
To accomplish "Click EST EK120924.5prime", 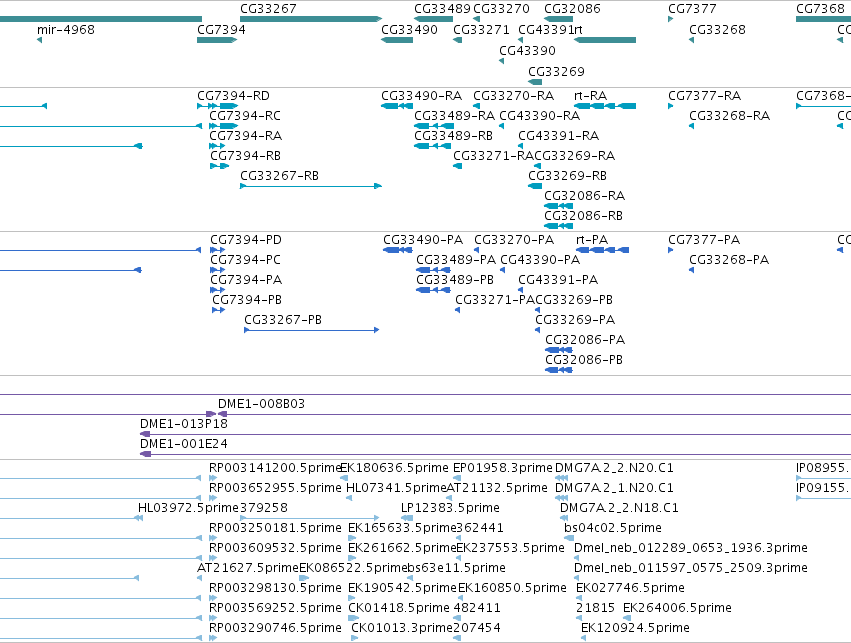I will click(x=636, y=628).
